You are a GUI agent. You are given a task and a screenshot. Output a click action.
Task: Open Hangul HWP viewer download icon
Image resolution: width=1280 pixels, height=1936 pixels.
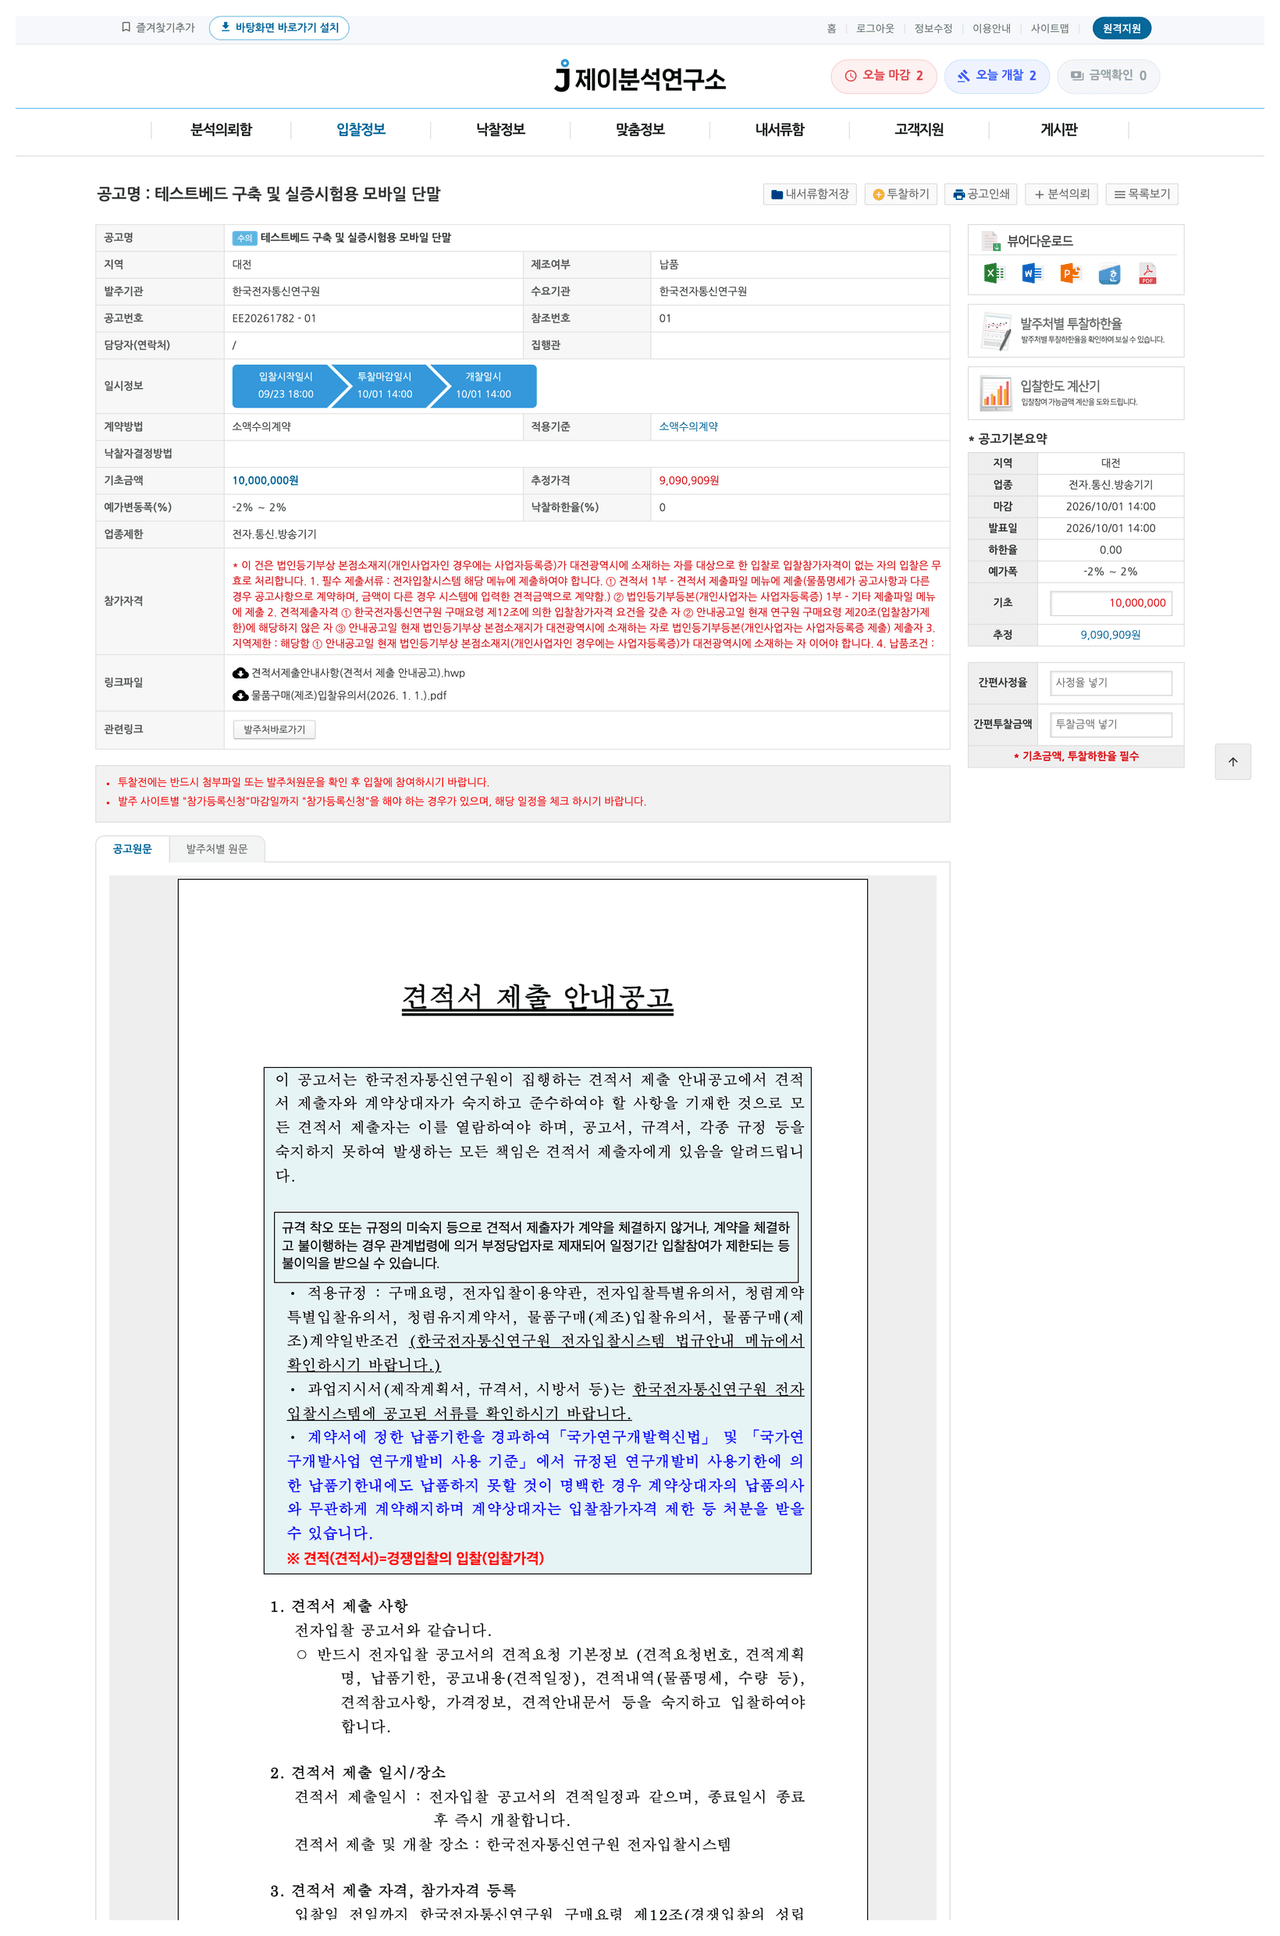pyautogui.click(x=1109, y=273)
